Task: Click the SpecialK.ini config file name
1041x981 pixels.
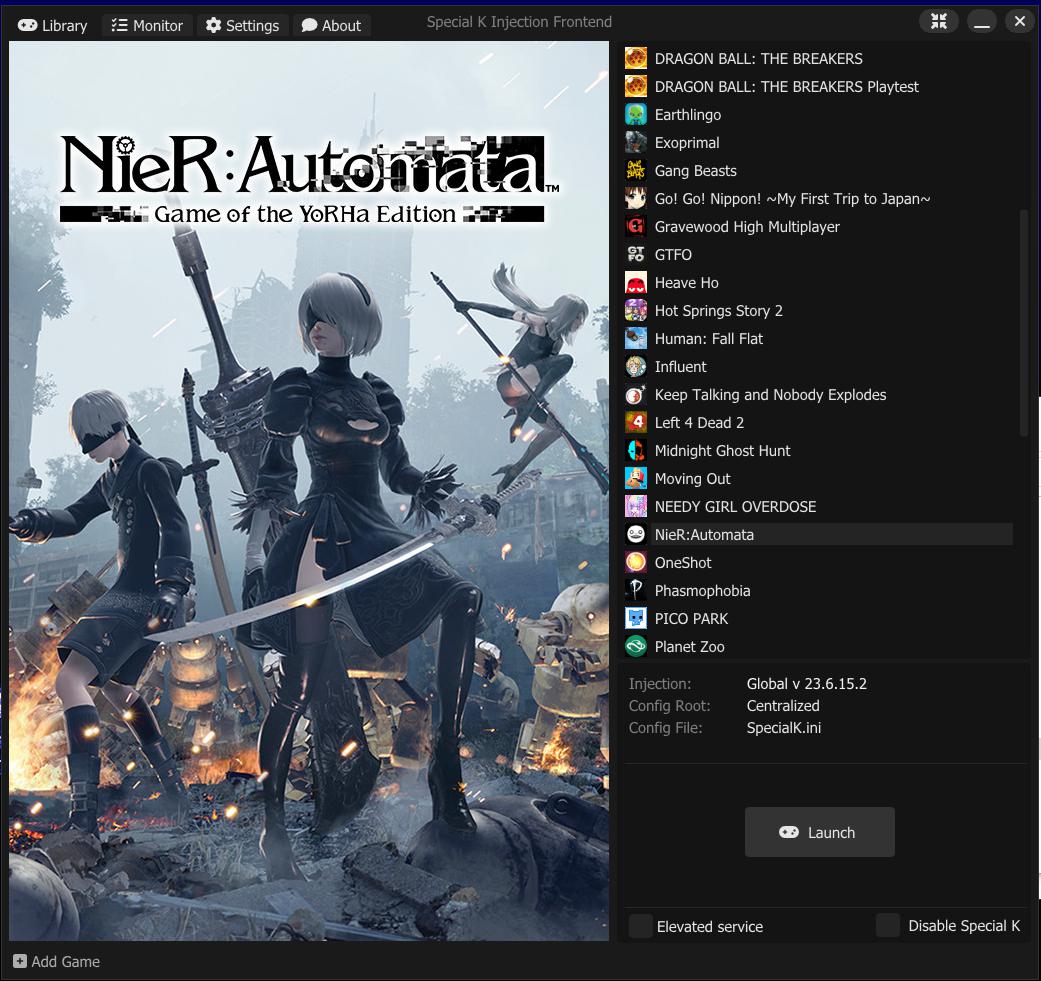Action: [783, 727]
